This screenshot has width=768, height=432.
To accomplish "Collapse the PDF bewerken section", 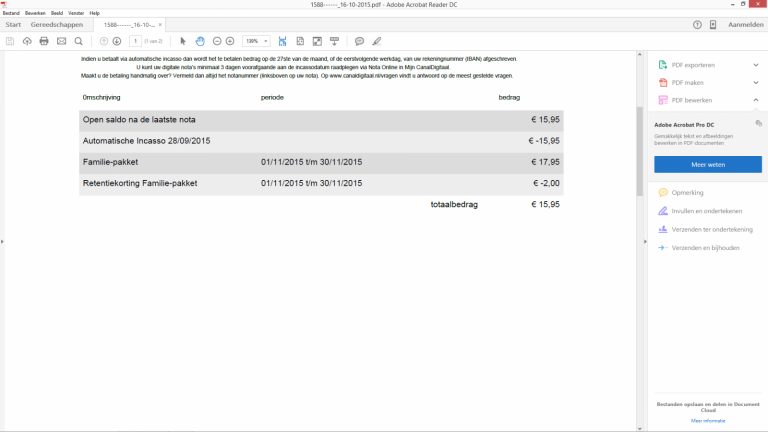I will click(755, 101).
